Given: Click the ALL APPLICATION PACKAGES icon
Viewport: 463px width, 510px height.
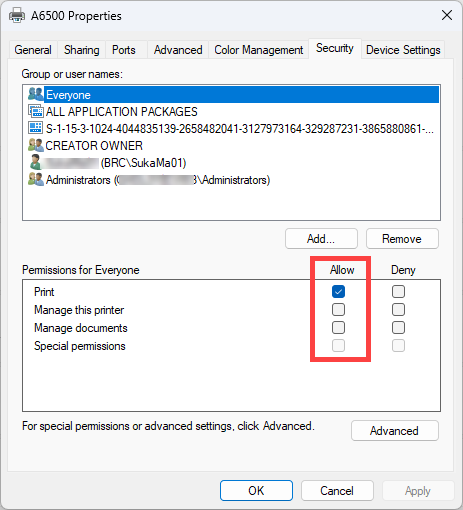Looking at the screenshot, I should coord(36,111).
